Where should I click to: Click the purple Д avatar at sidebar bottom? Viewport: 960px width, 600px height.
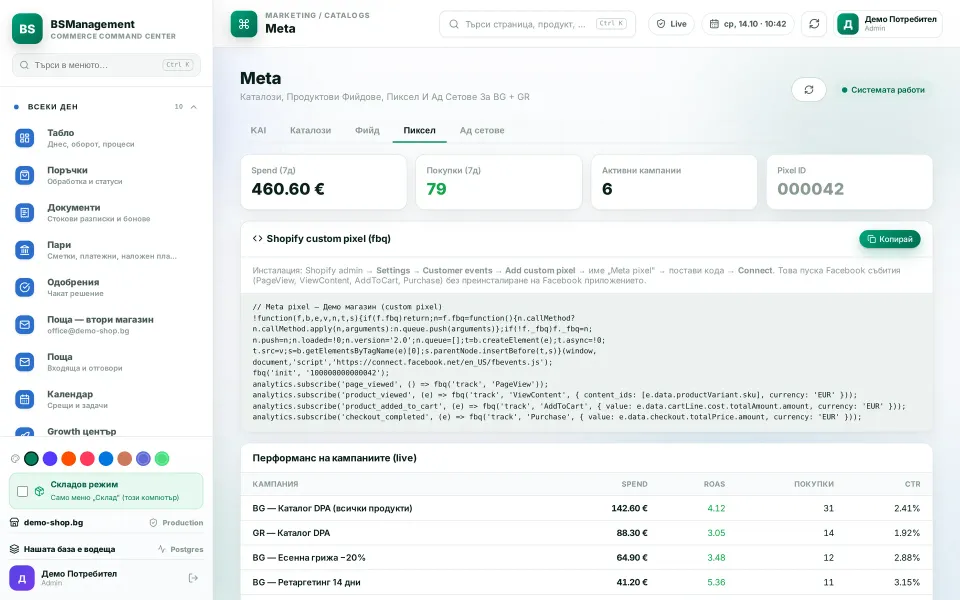[22, 578]
